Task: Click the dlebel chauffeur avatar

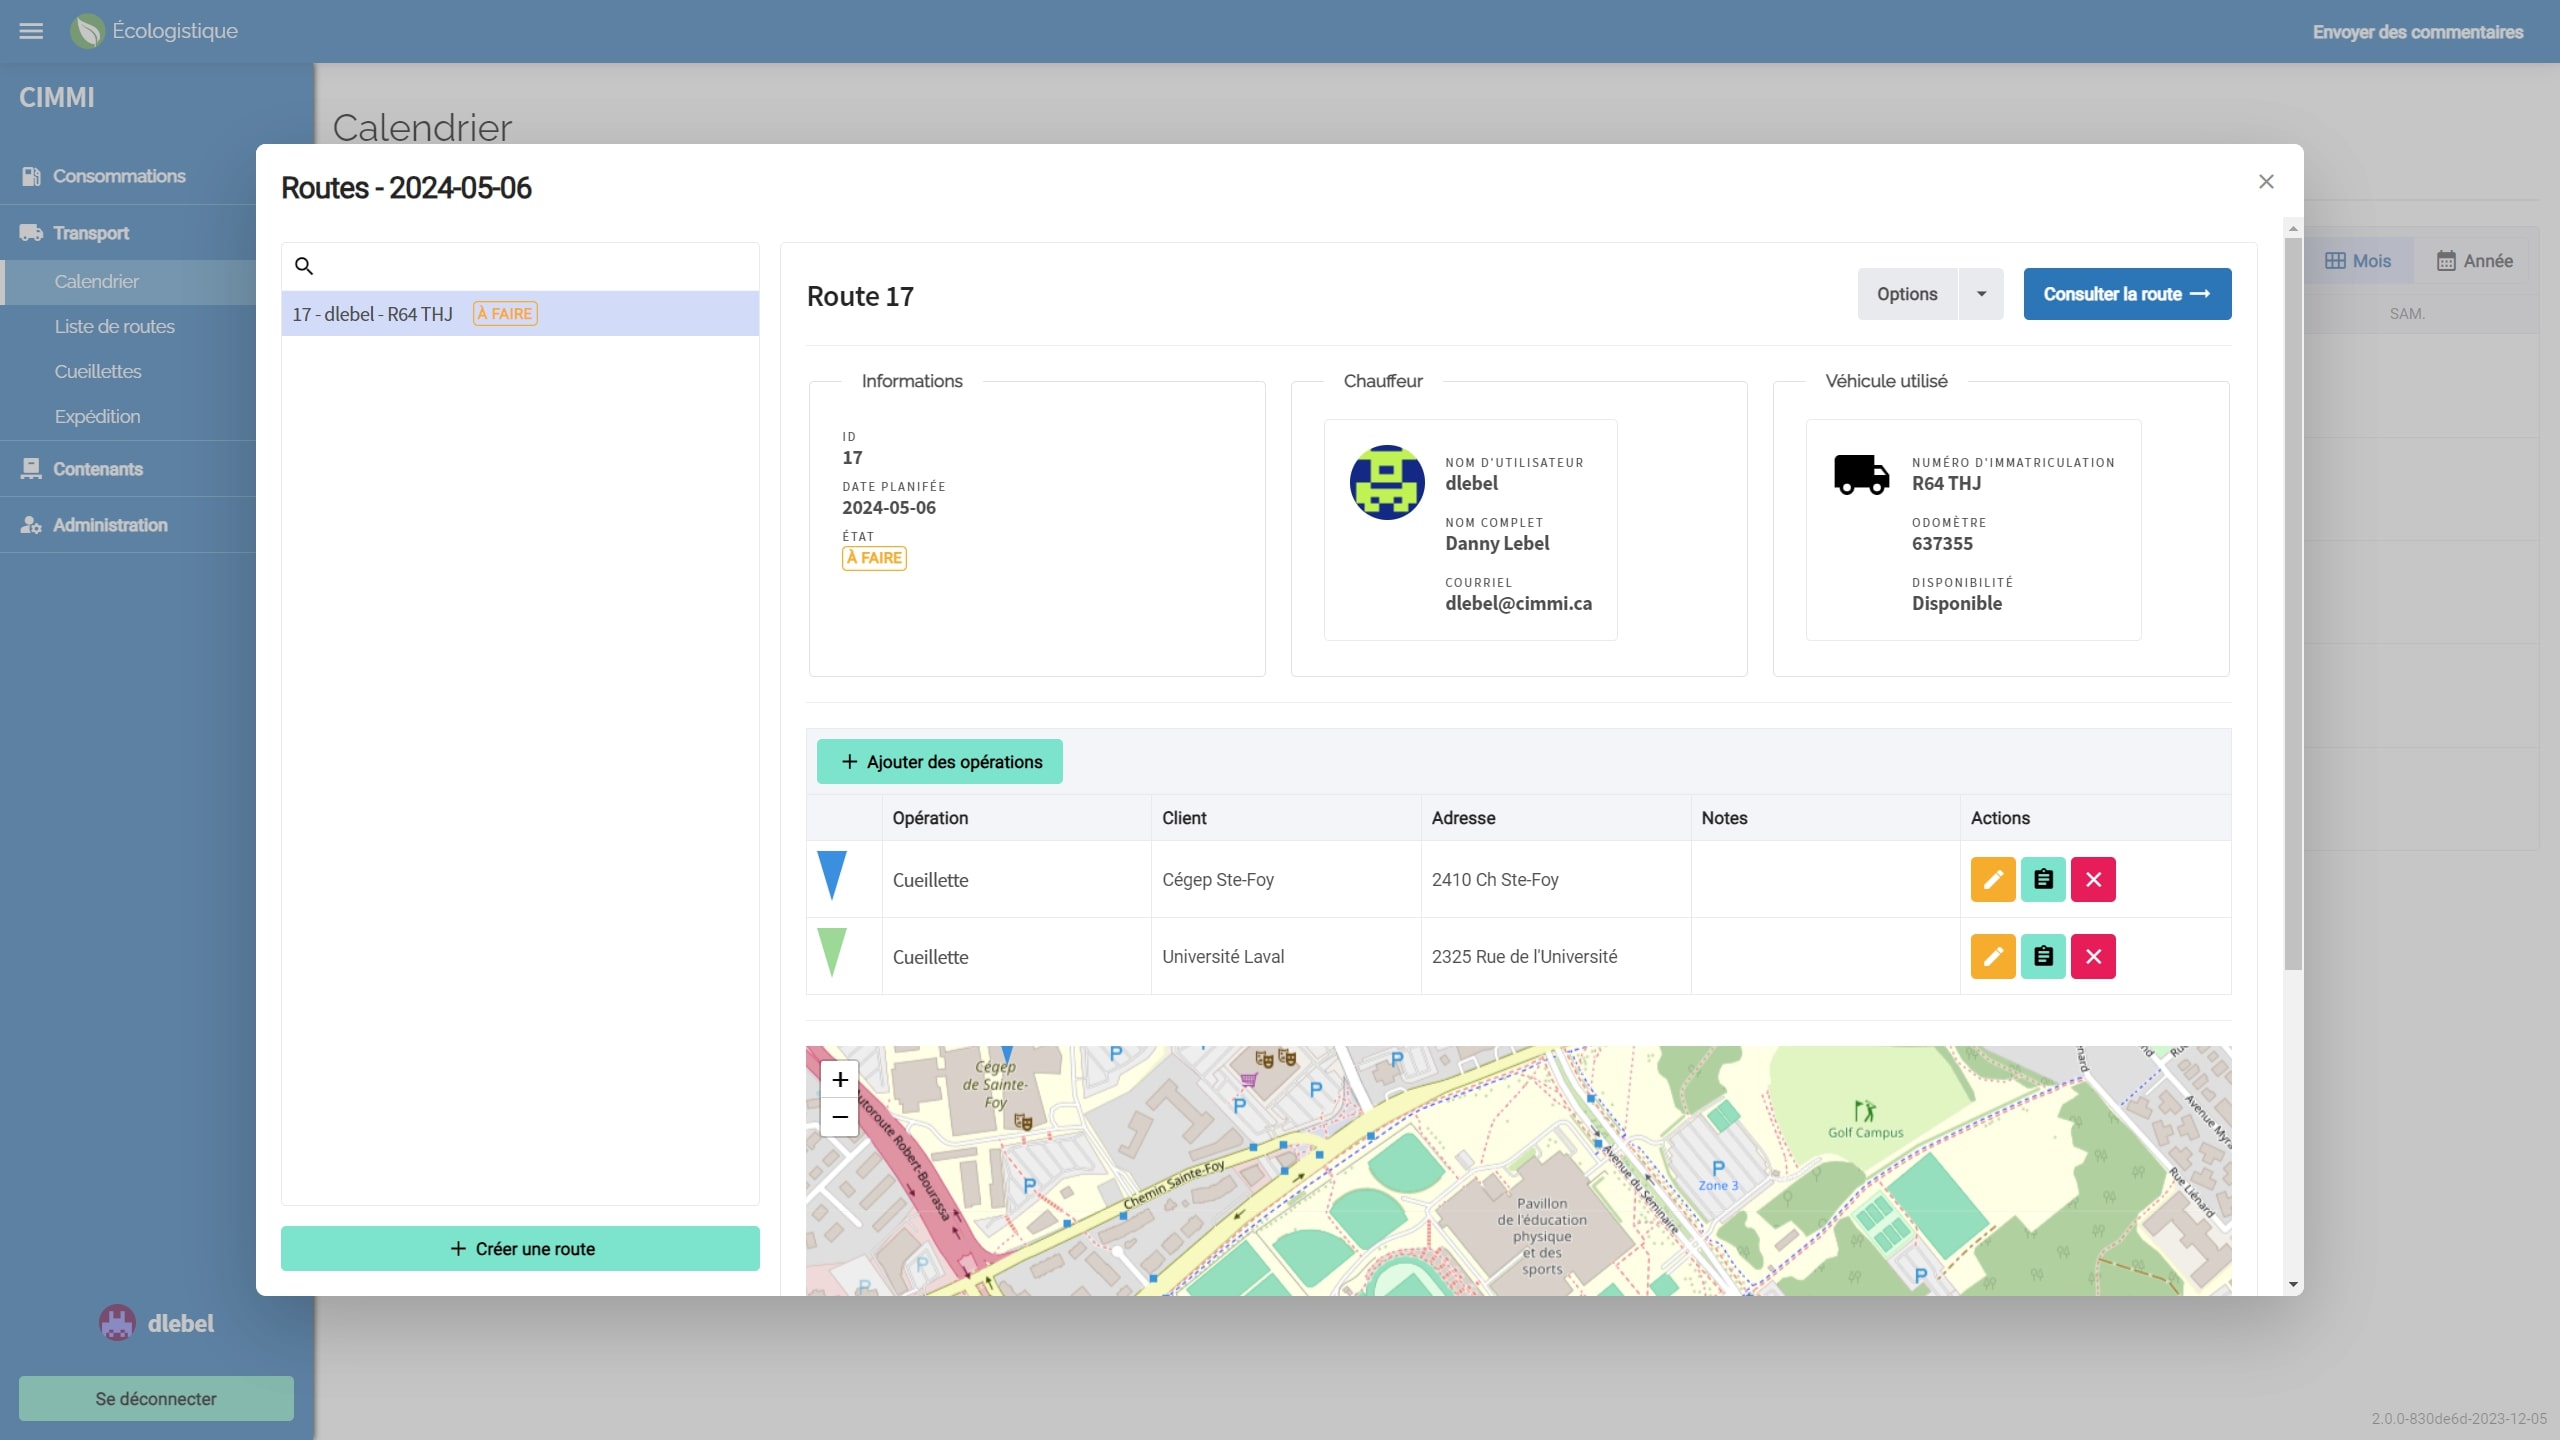Action: pos(1387,482)
